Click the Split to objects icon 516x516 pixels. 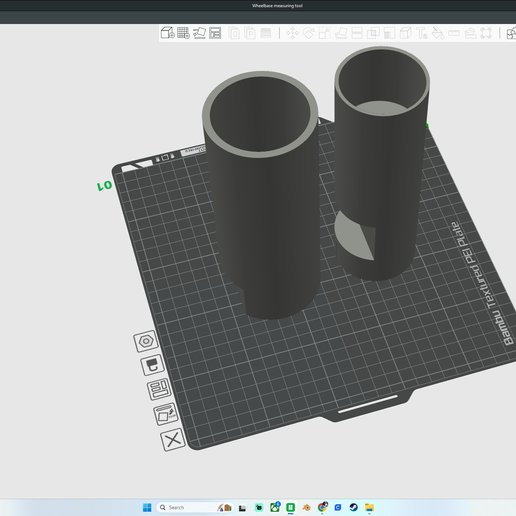[x=234, y=33]
